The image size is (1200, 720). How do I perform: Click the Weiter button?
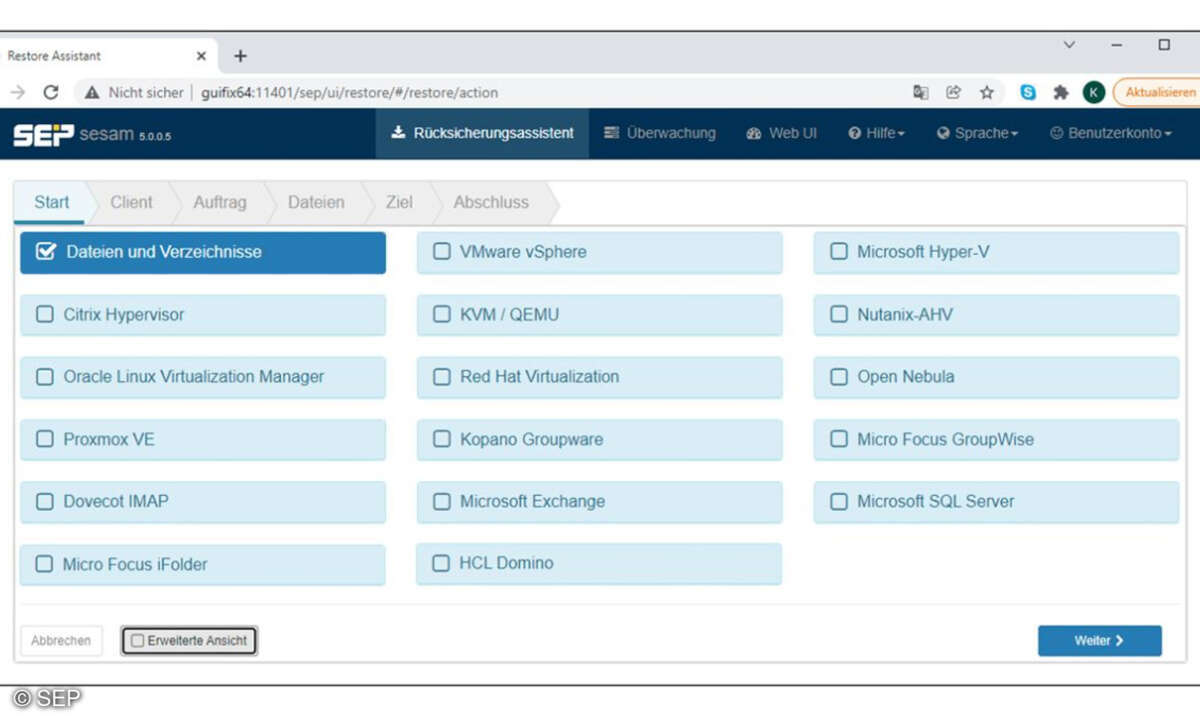[1100, 641]
